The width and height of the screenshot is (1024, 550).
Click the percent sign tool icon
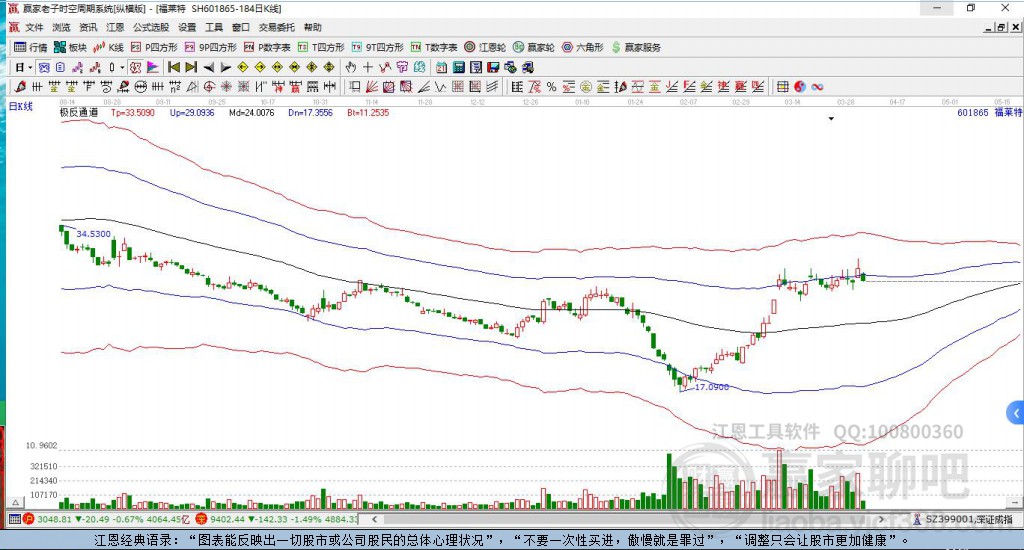tap(551, 87)
